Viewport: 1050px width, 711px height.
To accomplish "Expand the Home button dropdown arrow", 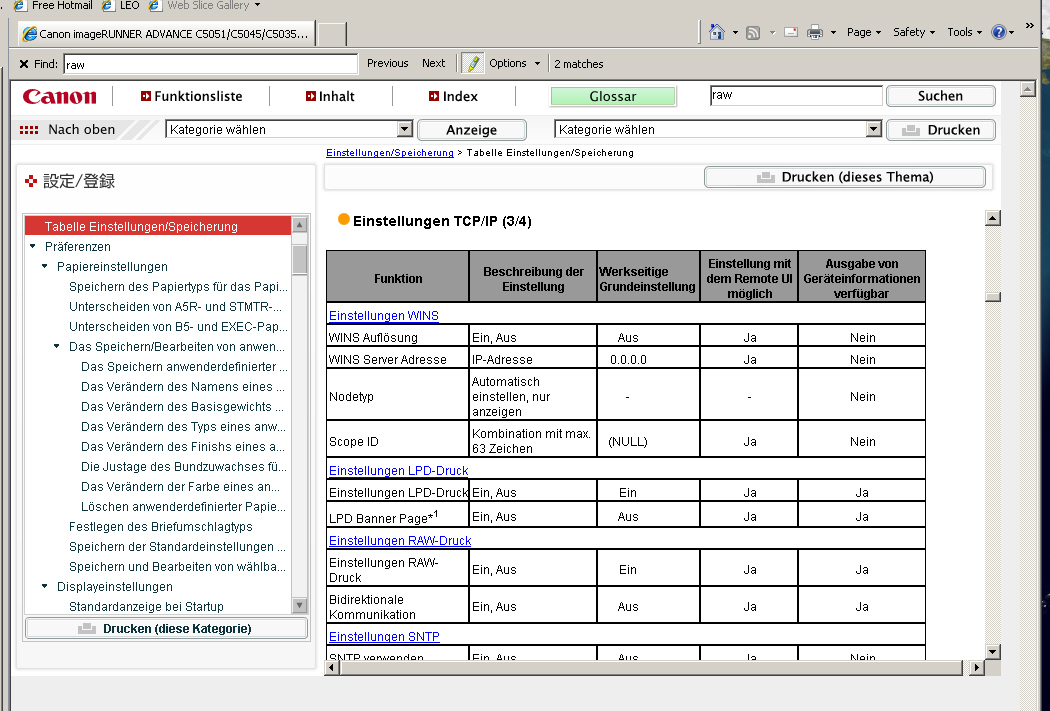I will pos(735,32).
